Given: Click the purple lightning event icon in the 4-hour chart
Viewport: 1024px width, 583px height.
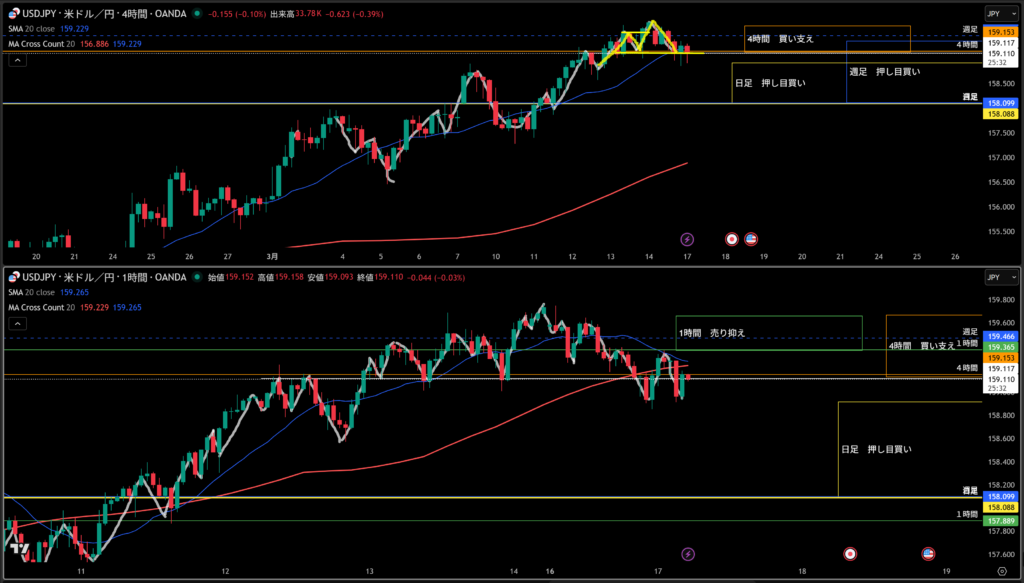Looking at the screenshot, I should coord(687,239).
